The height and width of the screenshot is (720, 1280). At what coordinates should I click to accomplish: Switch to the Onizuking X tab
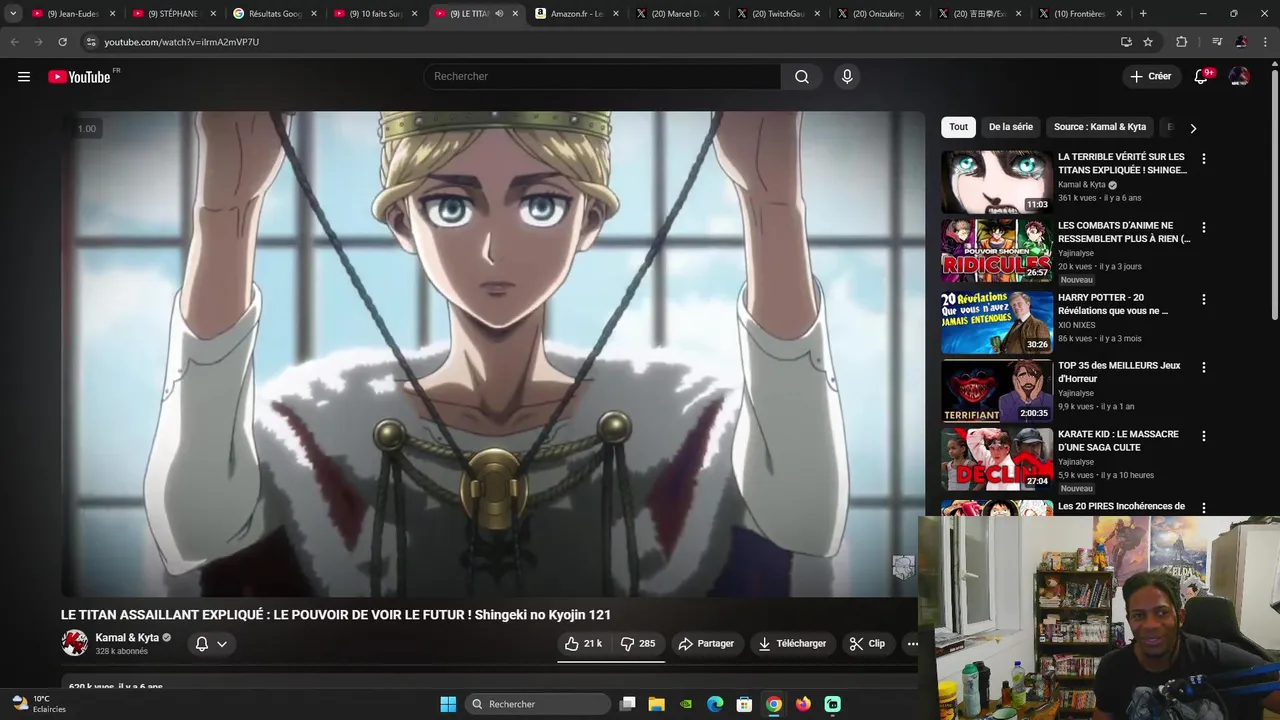[x=880, y=14]
